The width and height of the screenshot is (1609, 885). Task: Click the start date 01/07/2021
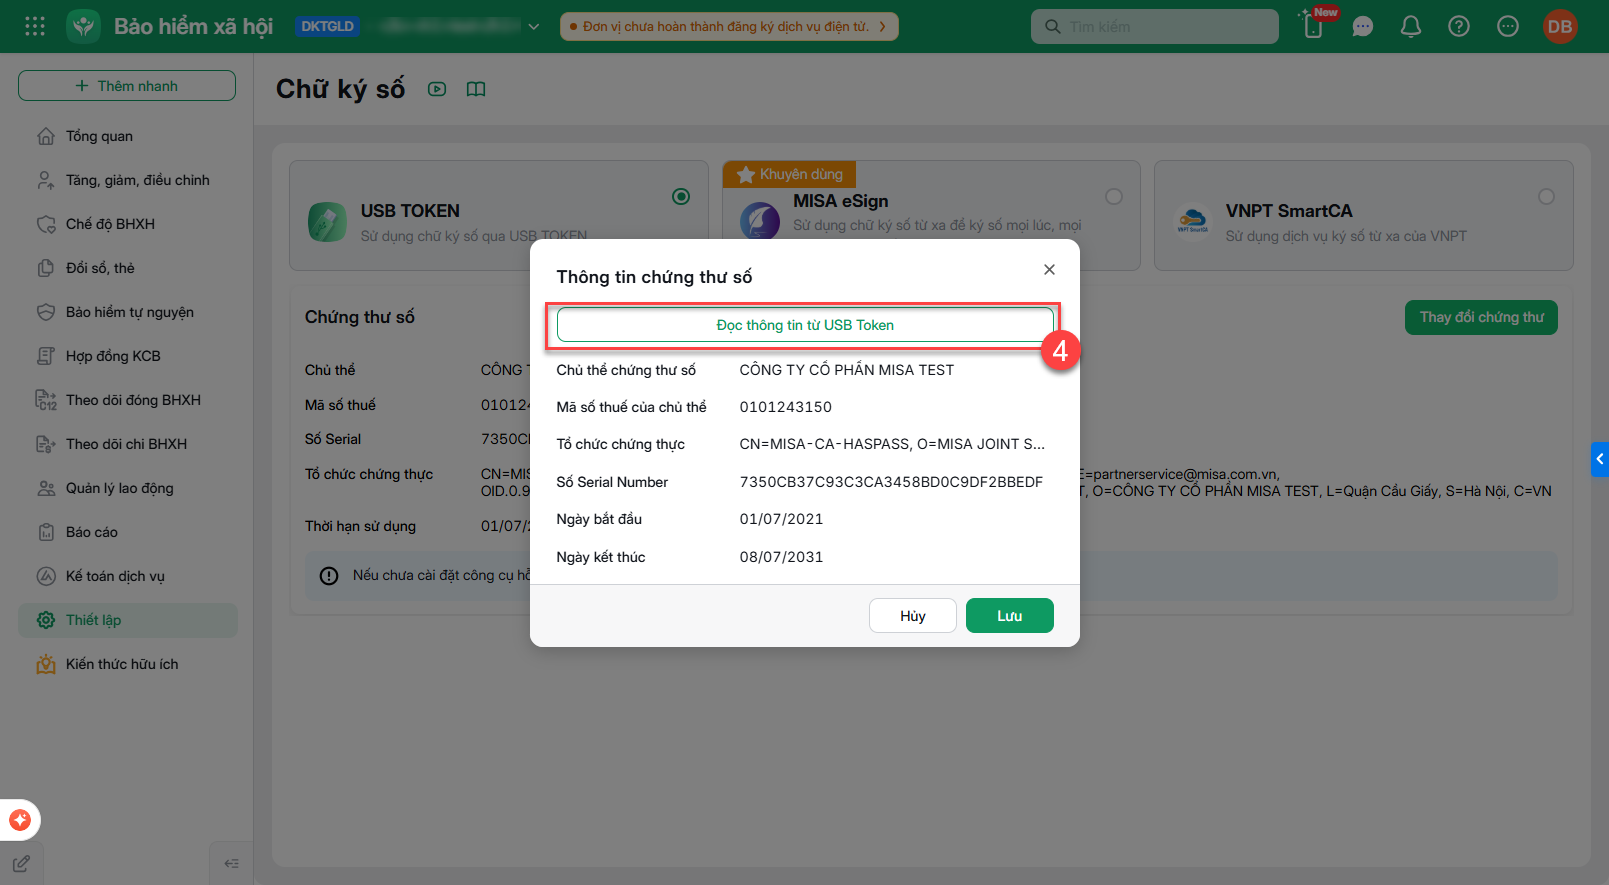782,519
